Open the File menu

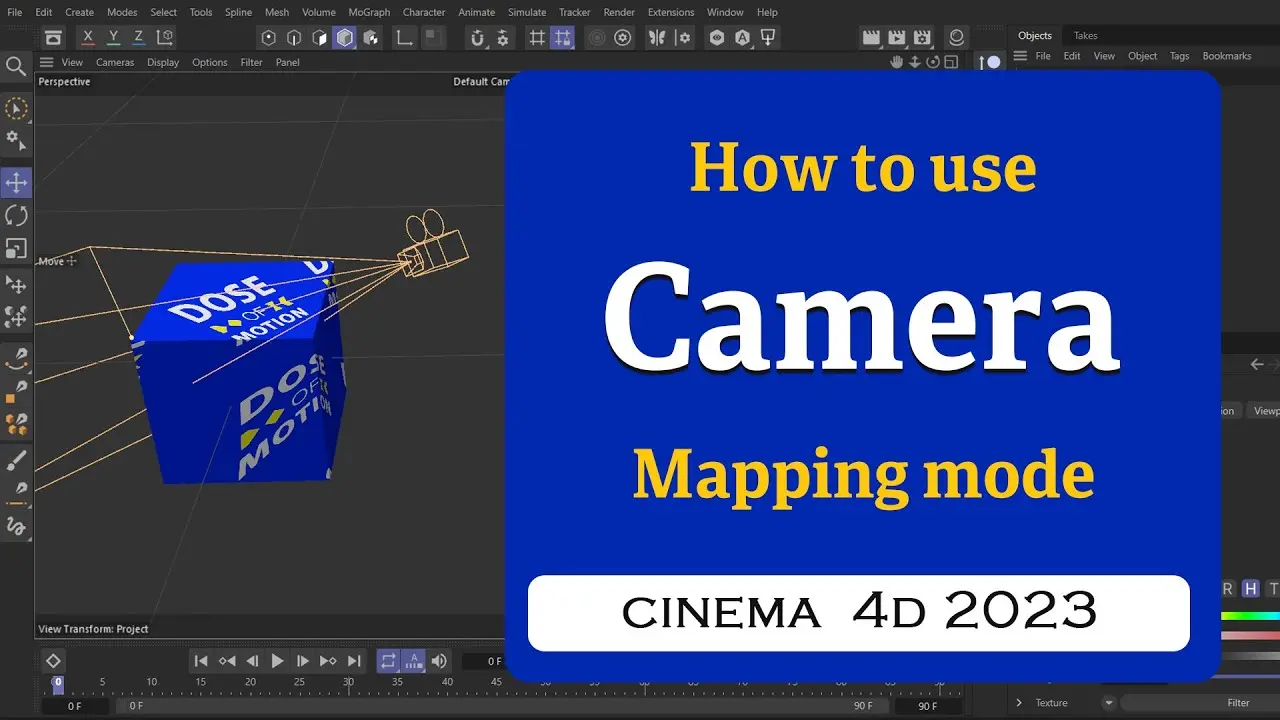(15, 12)
